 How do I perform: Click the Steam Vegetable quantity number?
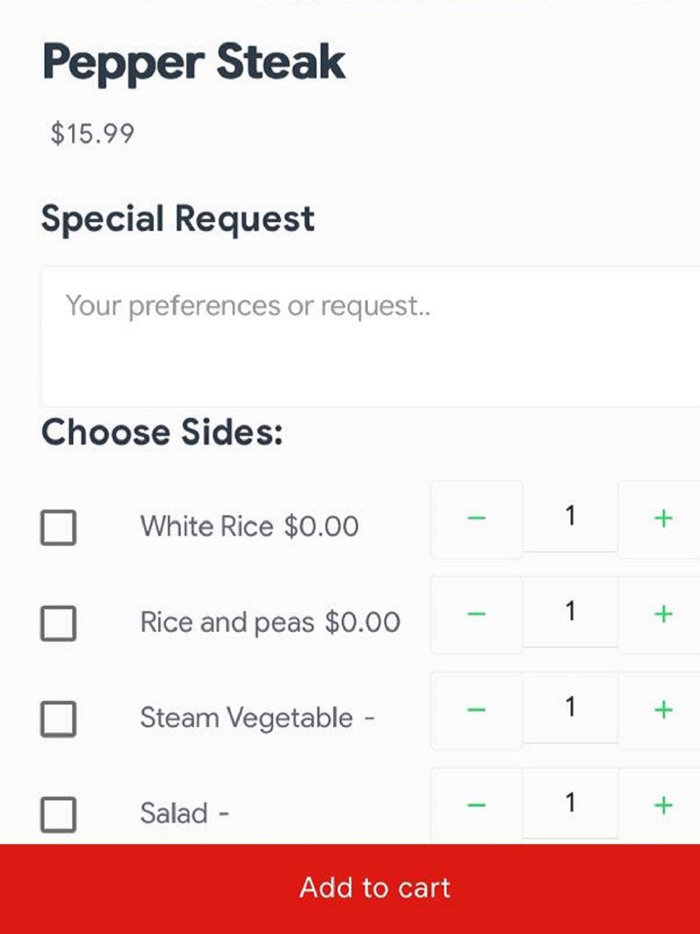tap(570, 708)
